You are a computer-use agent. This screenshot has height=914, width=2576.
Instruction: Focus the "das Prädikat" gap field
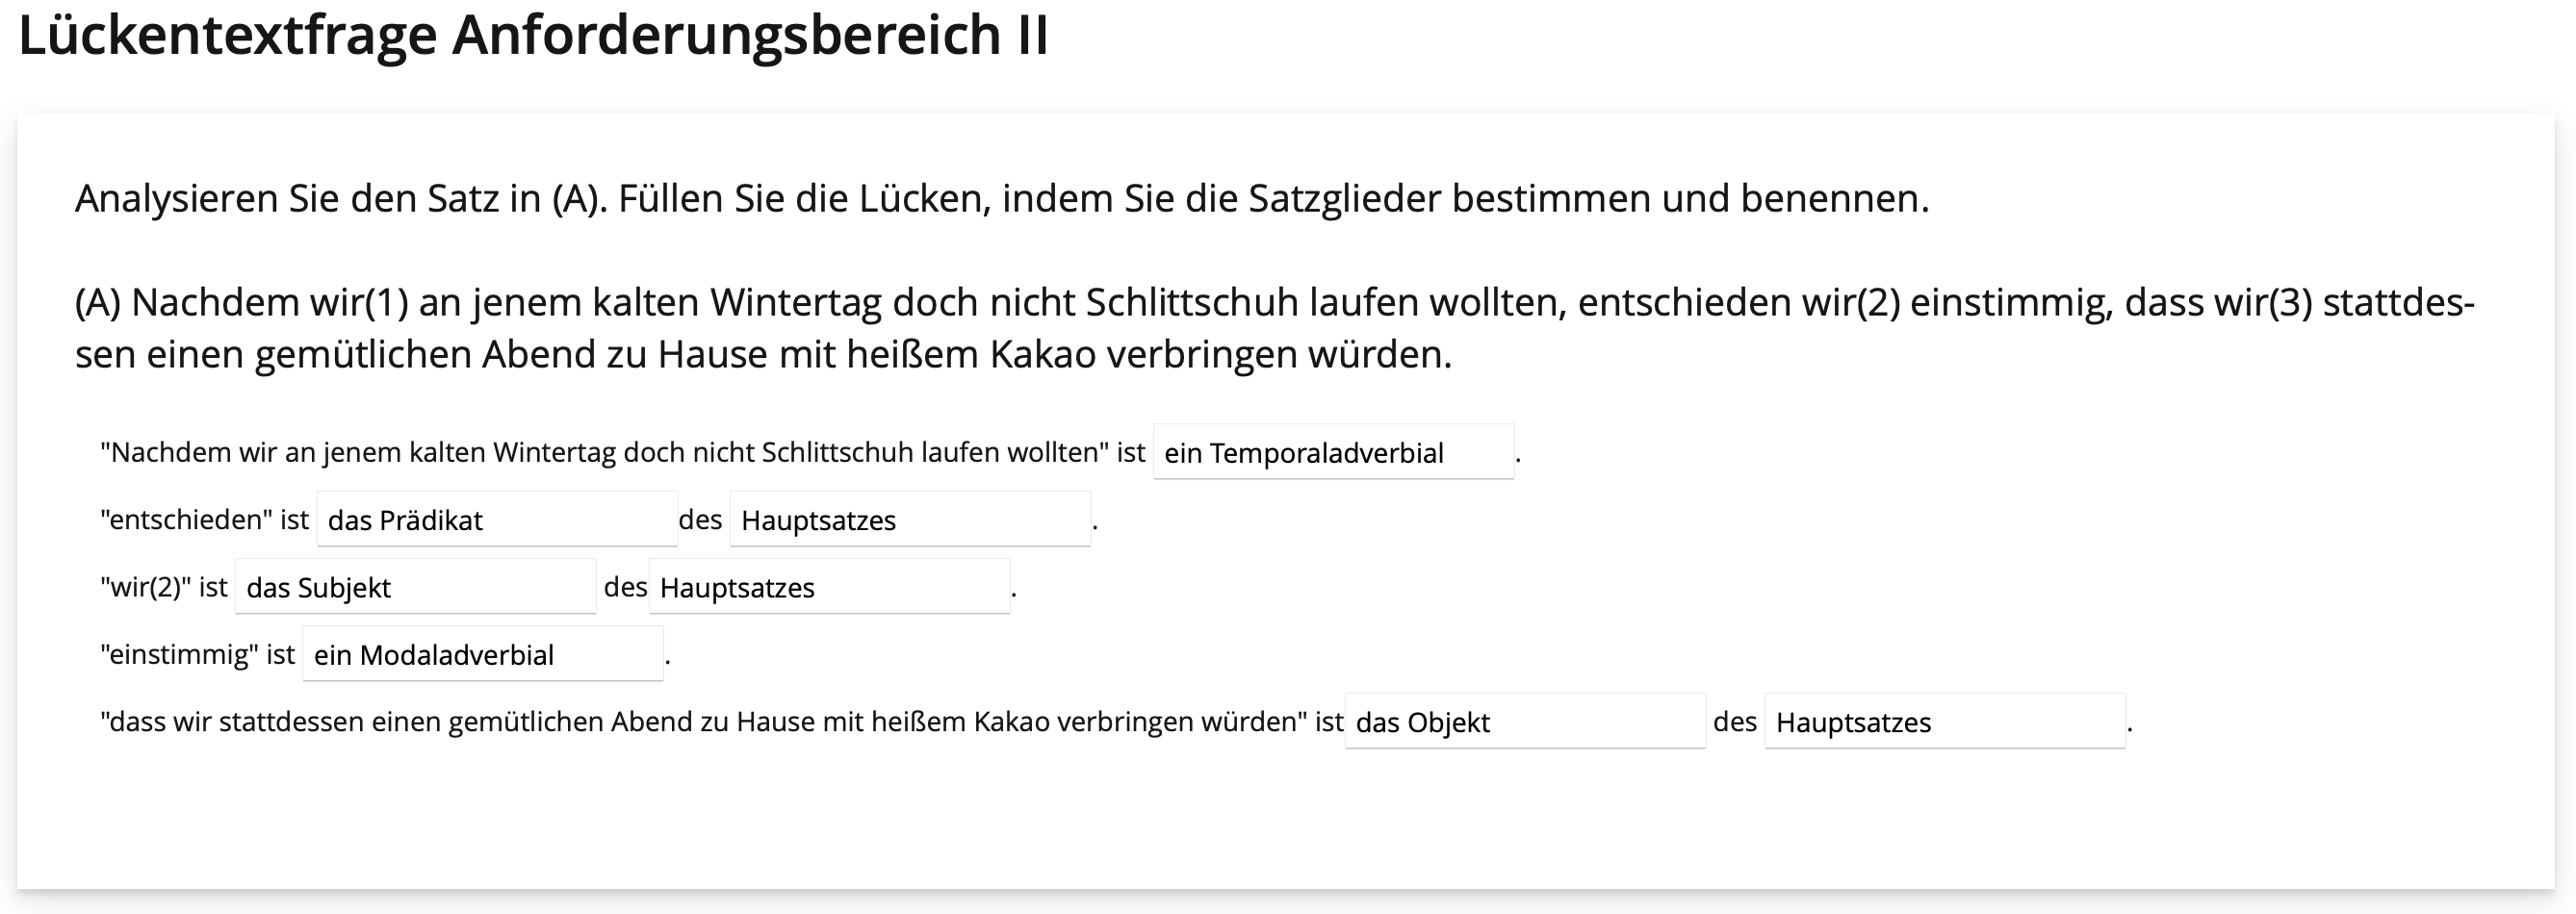[497, 520]
